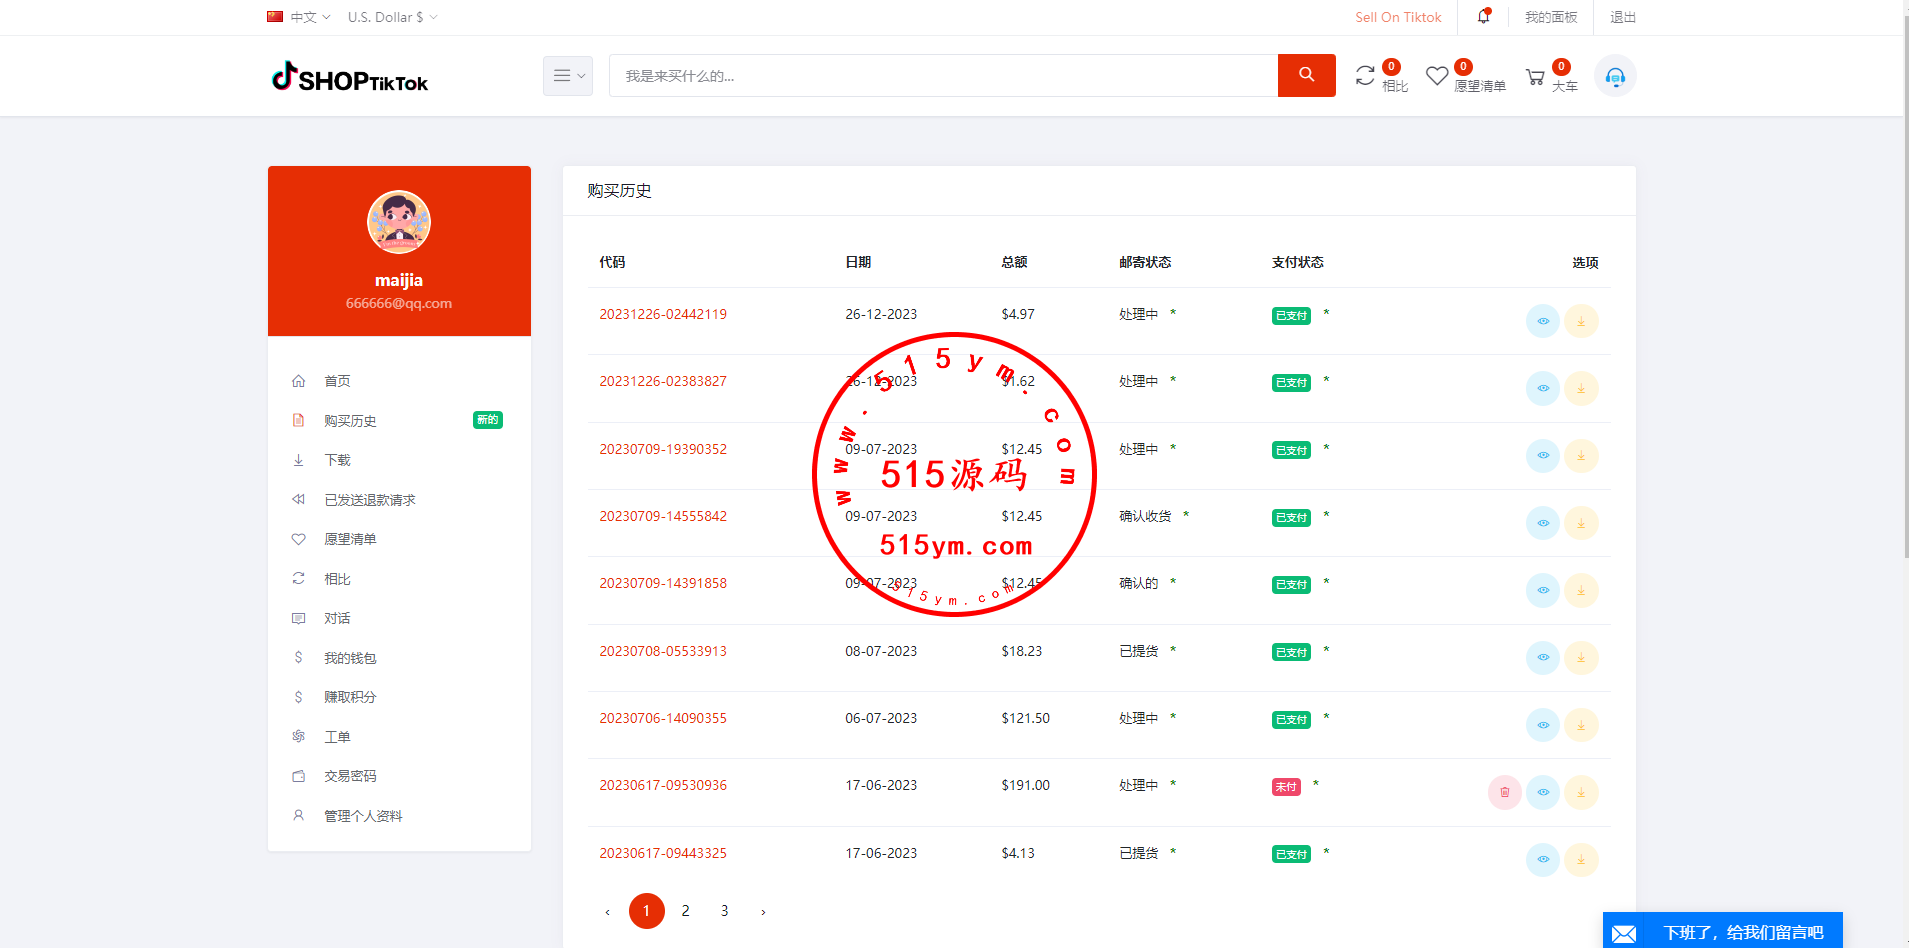
Task: Expand the language dropdown 中文
Action: 299,17
